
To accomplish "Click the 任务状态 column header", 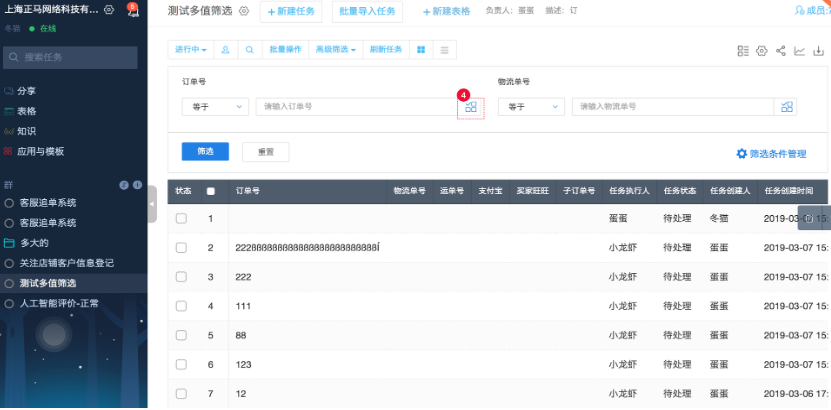I will coord(680,191).
